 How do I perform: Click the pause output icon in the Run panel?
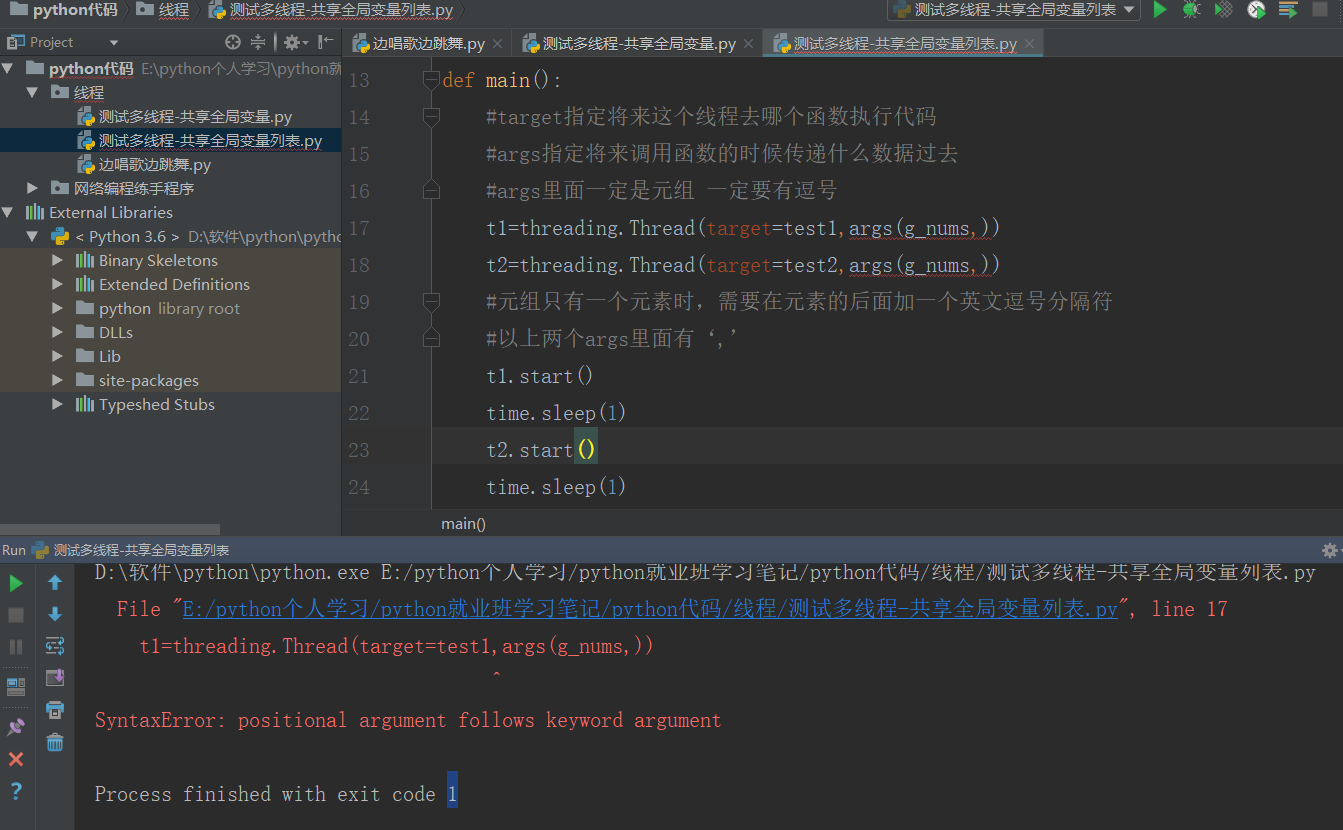(x=16, y=647)
